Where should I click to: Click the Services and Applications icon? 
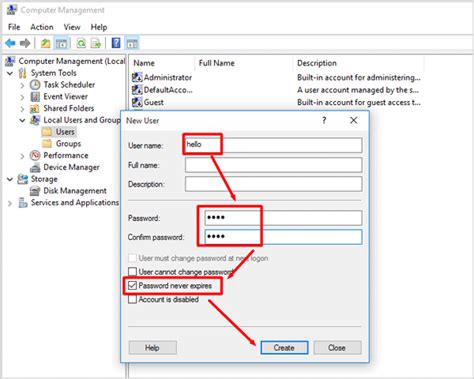23,202
